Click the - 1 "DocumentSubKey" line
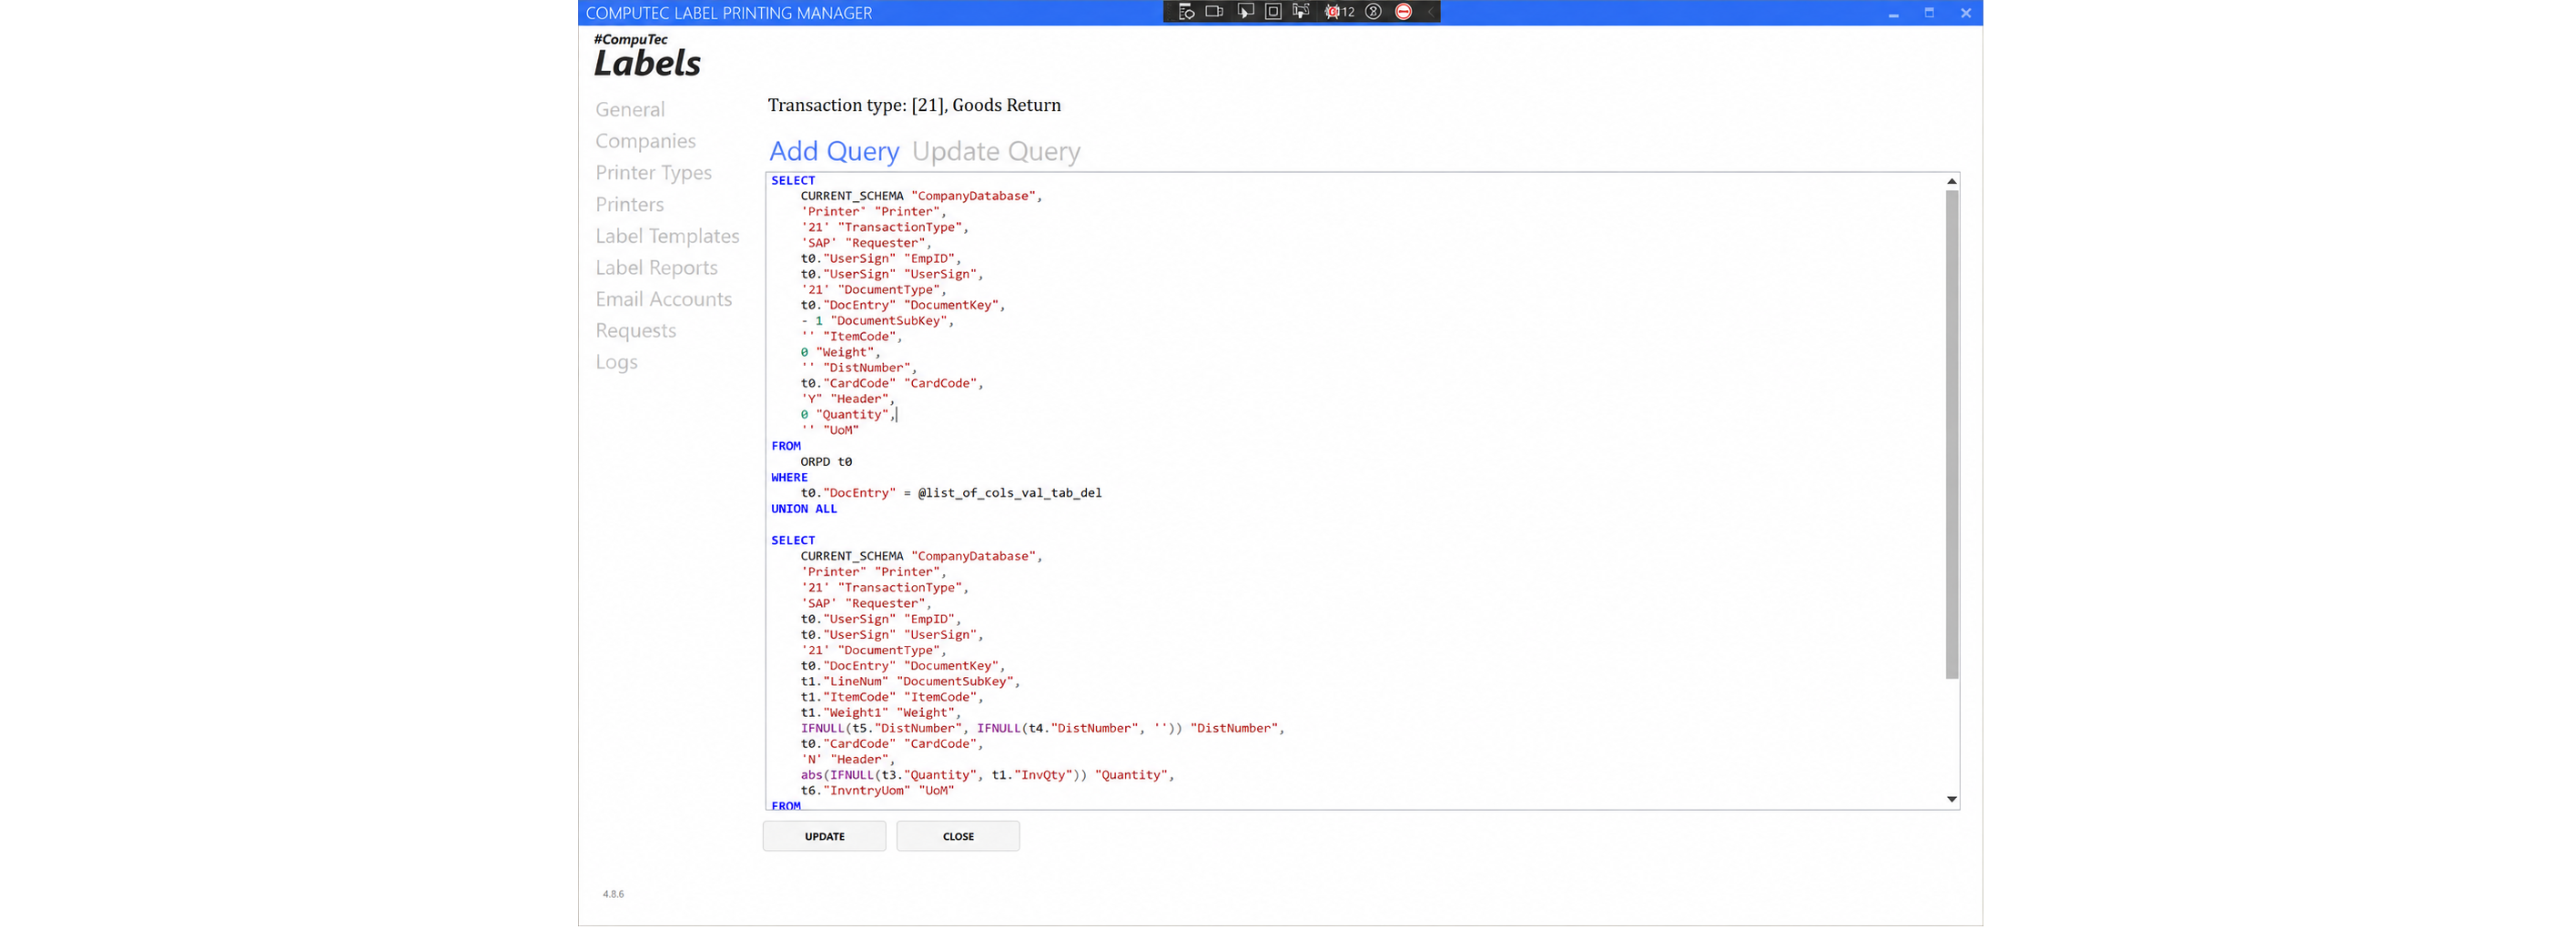2576x929 pixels. [877, 321]
